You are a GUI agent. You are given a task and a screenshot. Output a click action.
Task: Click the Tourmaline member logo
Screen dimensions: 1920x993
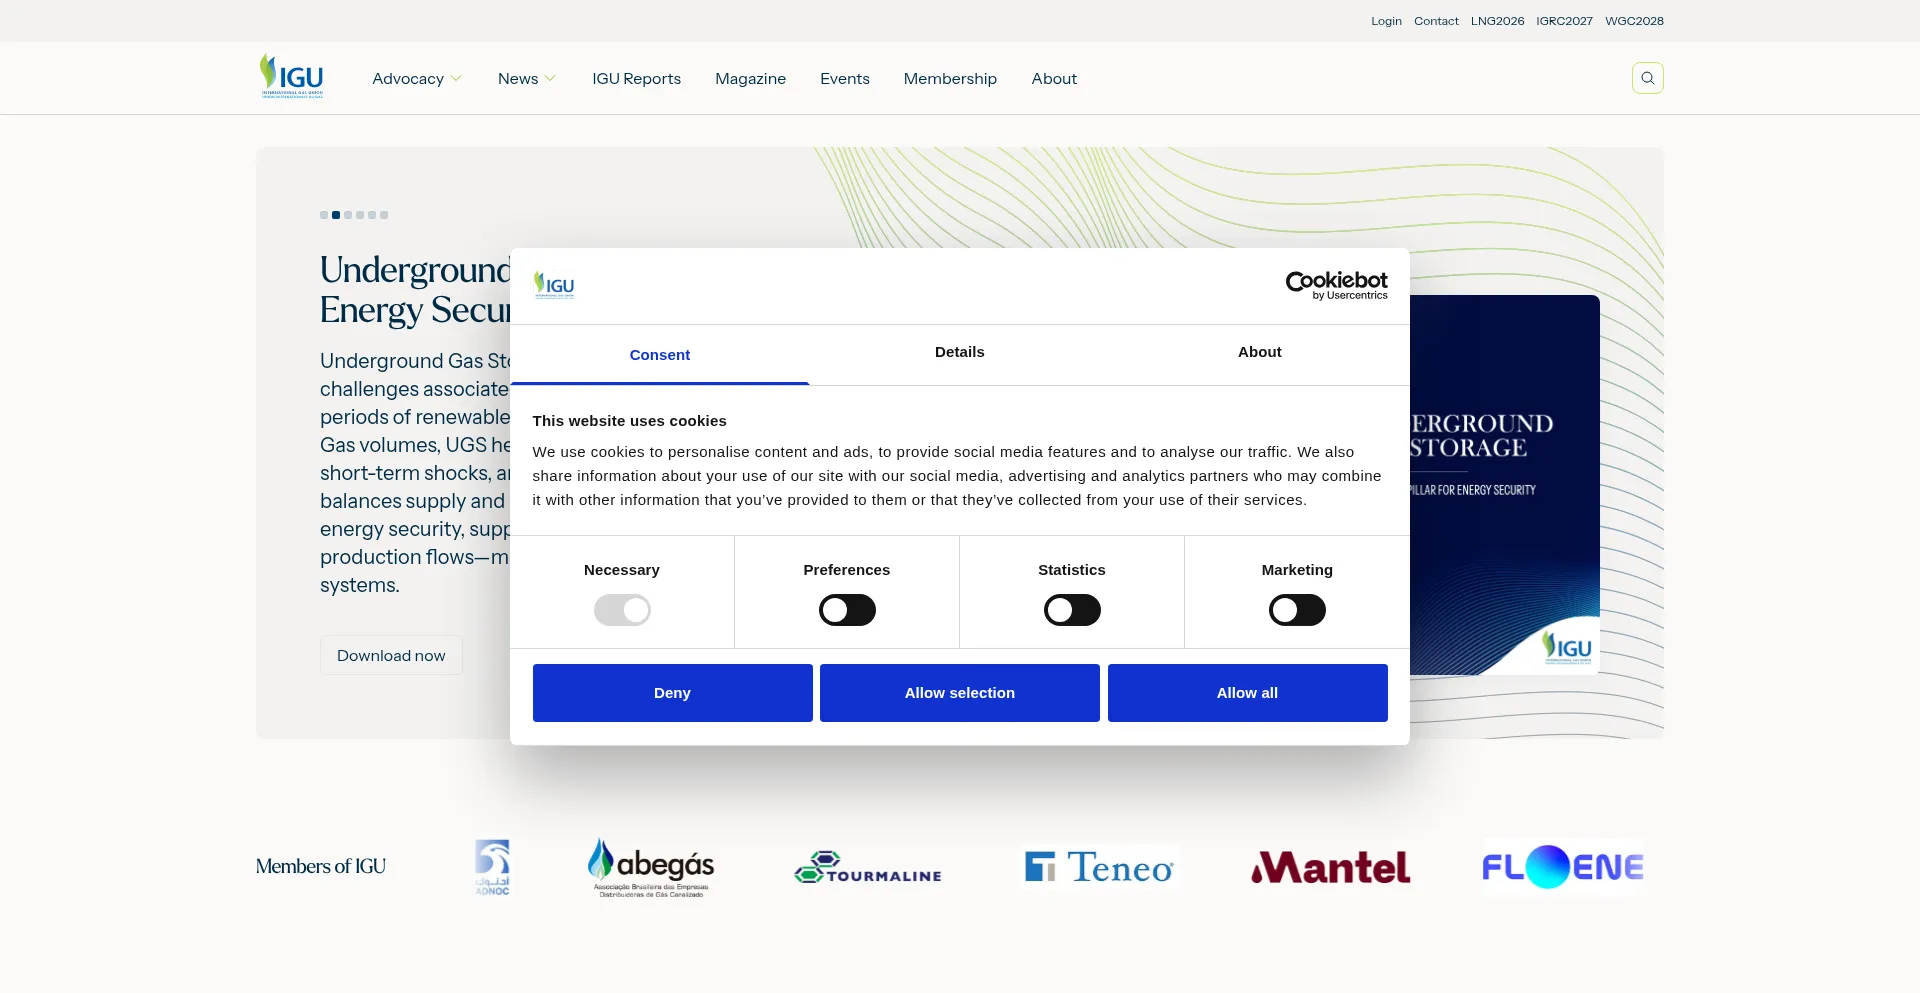(x=868, y=867)
